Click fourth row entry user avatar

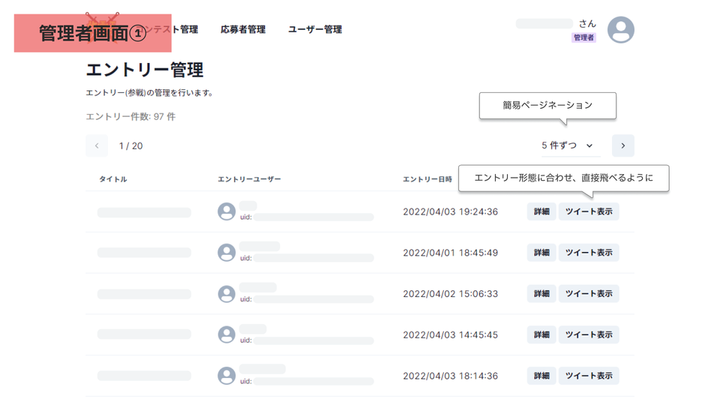(227, 335)
